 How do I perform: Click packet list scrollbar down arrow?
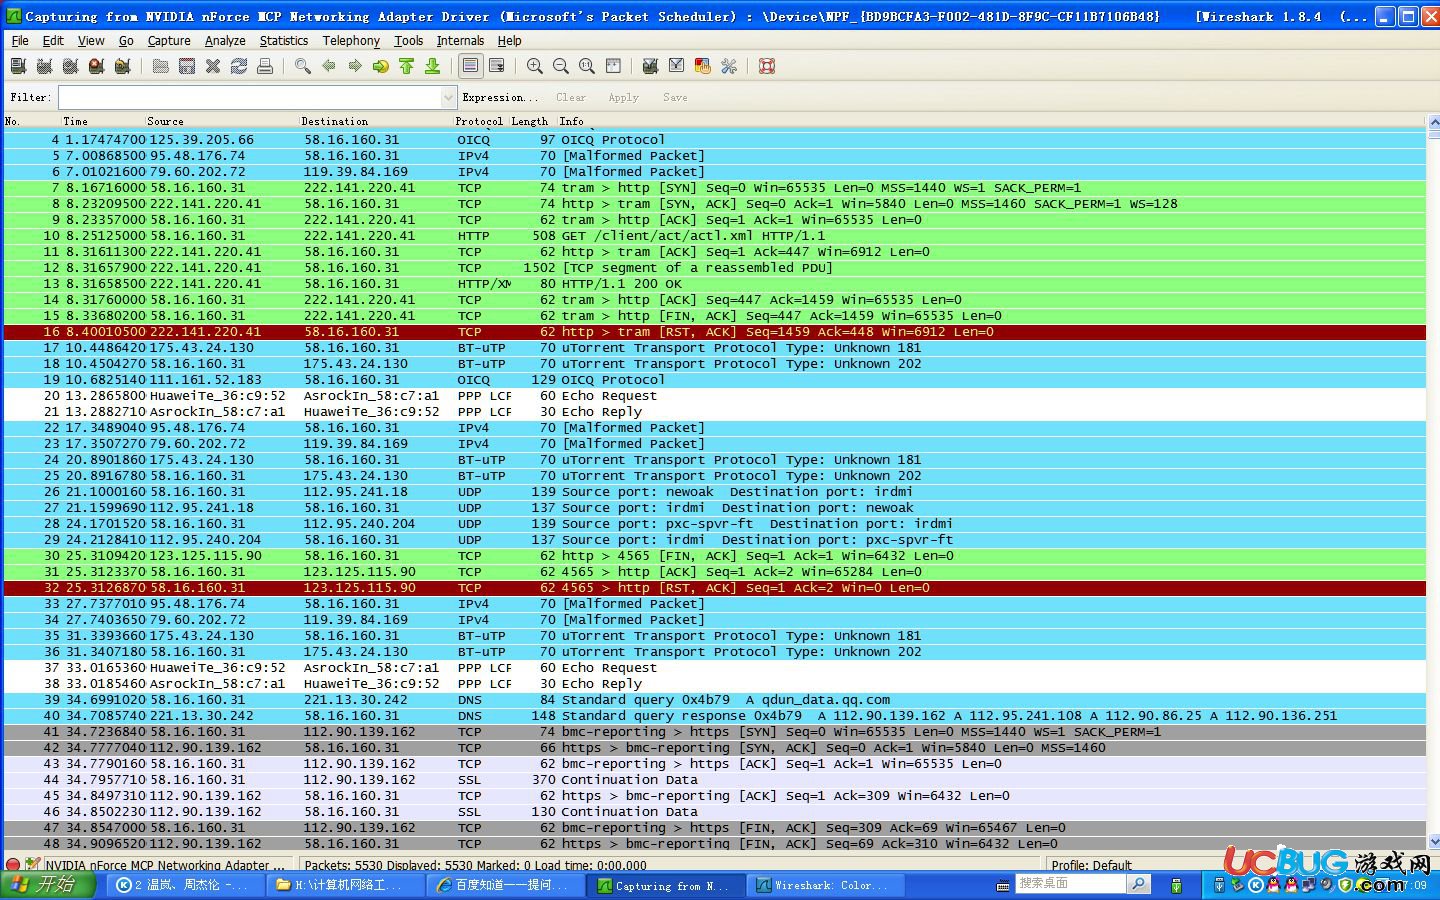click(x=1433, y=842)
